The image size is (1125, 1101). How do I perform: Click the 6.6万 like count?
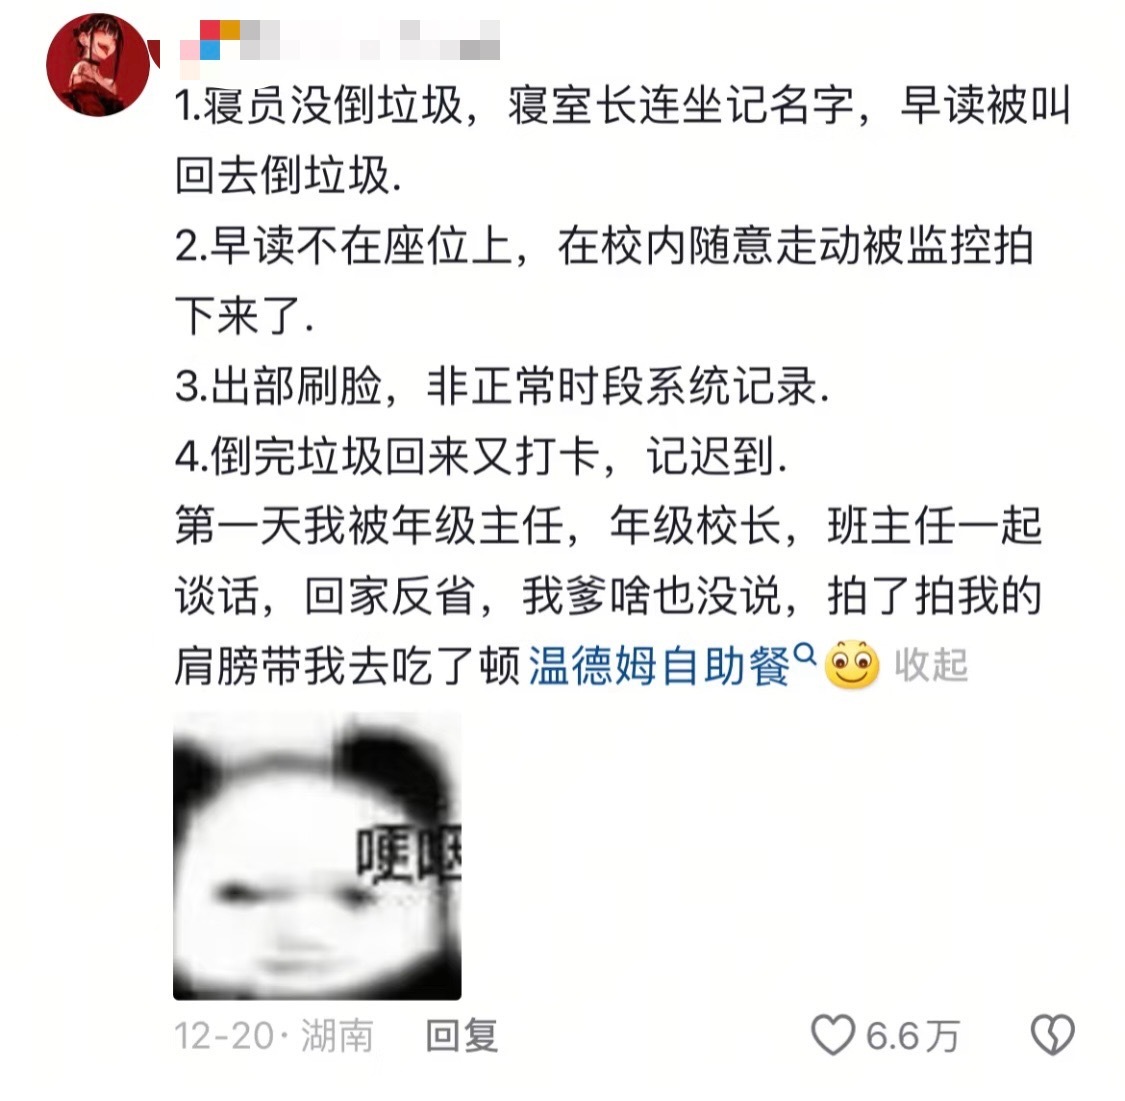click(x=912, y=1036)
